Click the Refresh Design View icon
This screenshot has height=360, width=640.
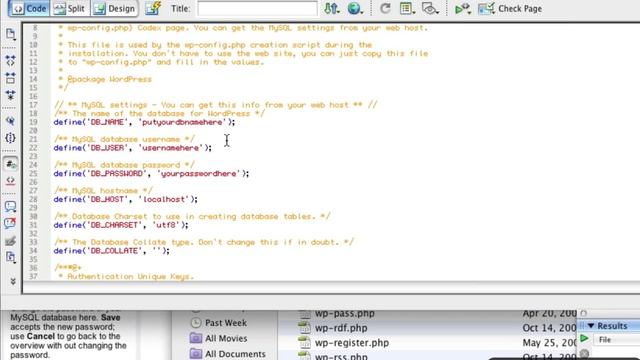(x=385, y=8)
